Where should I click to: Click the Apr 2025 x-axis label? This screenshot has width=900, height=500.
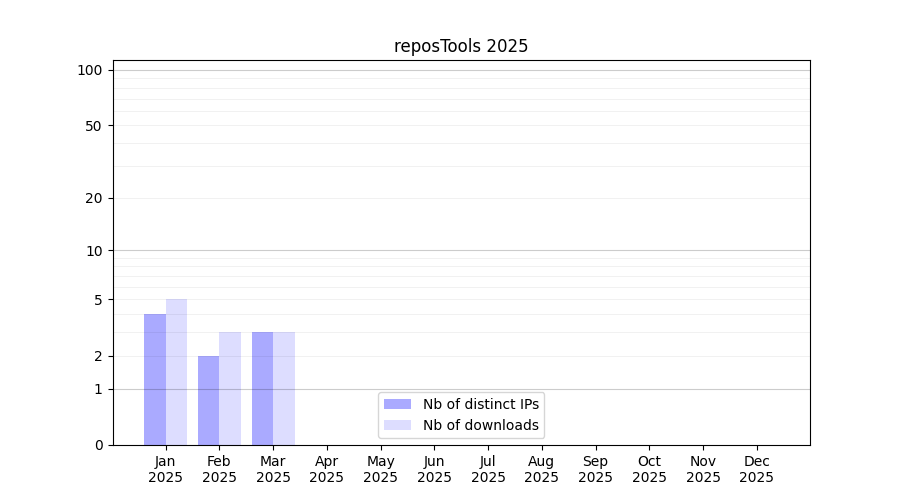[327, 469]
